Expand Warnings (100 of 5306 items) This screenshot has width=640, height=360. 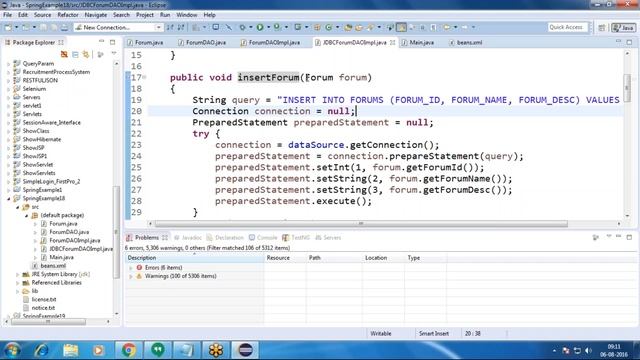coord(131,276)
